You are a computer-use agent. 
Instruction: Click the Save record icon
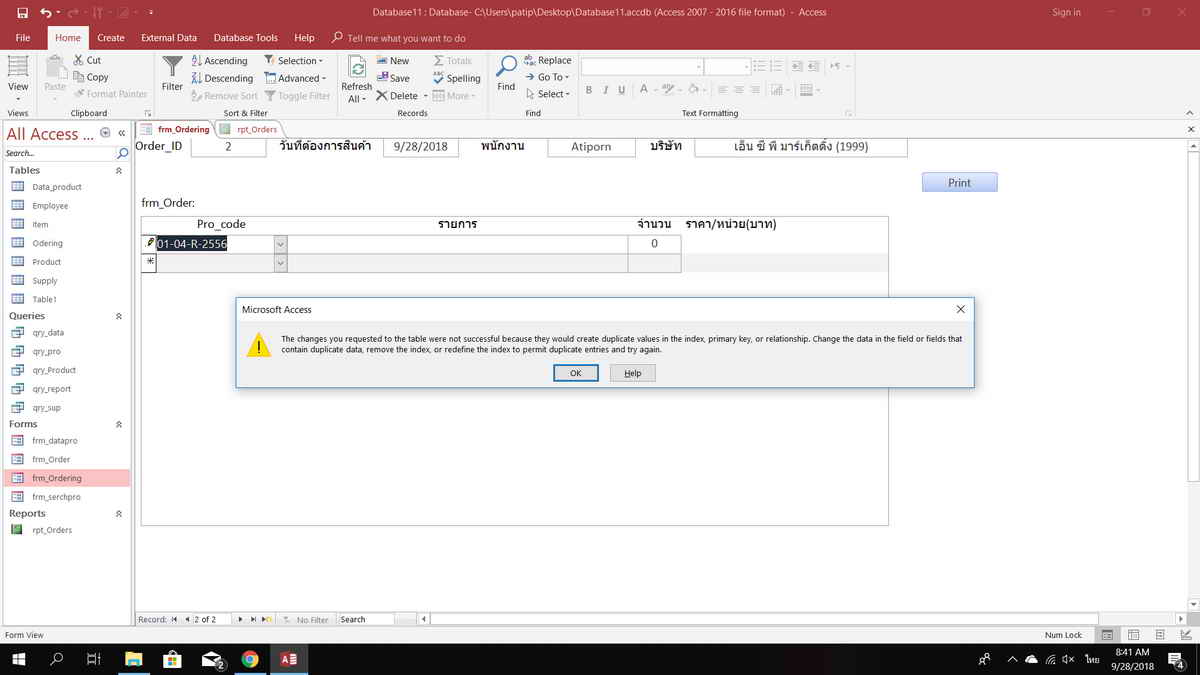[x=383, y=78]
